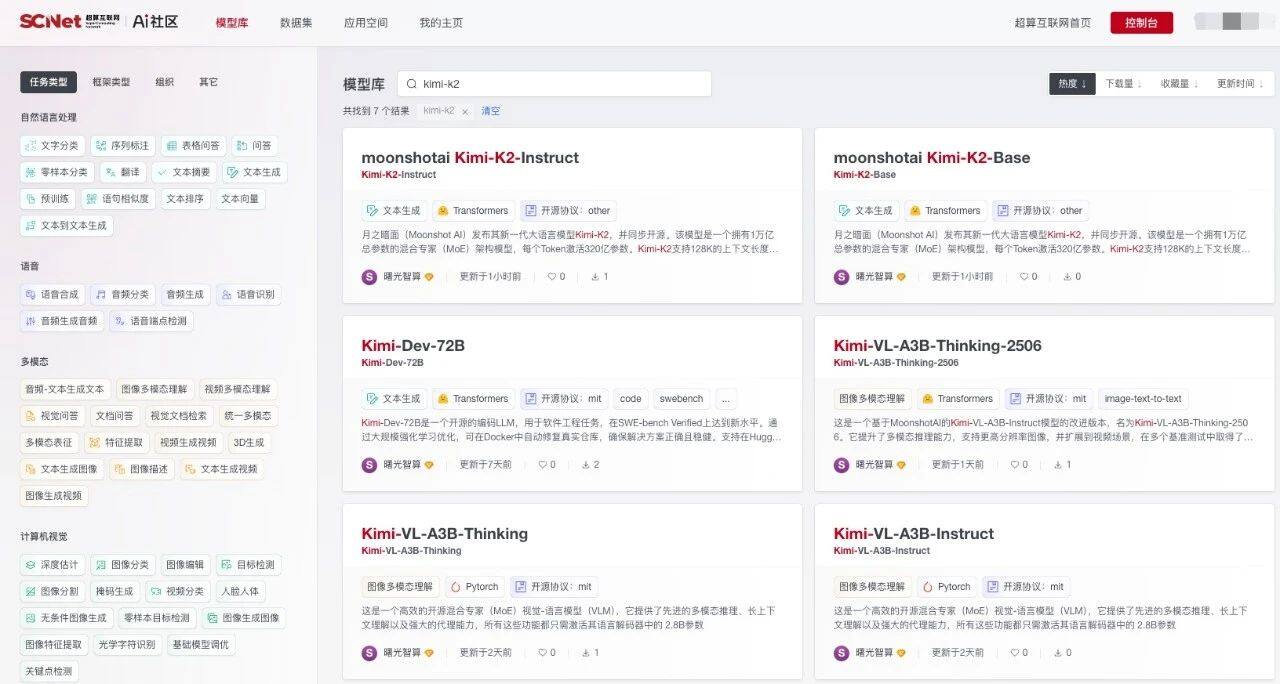This screenshot has width=1280, height=684.
Task: Open Kimi-VL-A3B-Thinking-2506 model
Action: (x=937, y=345)
